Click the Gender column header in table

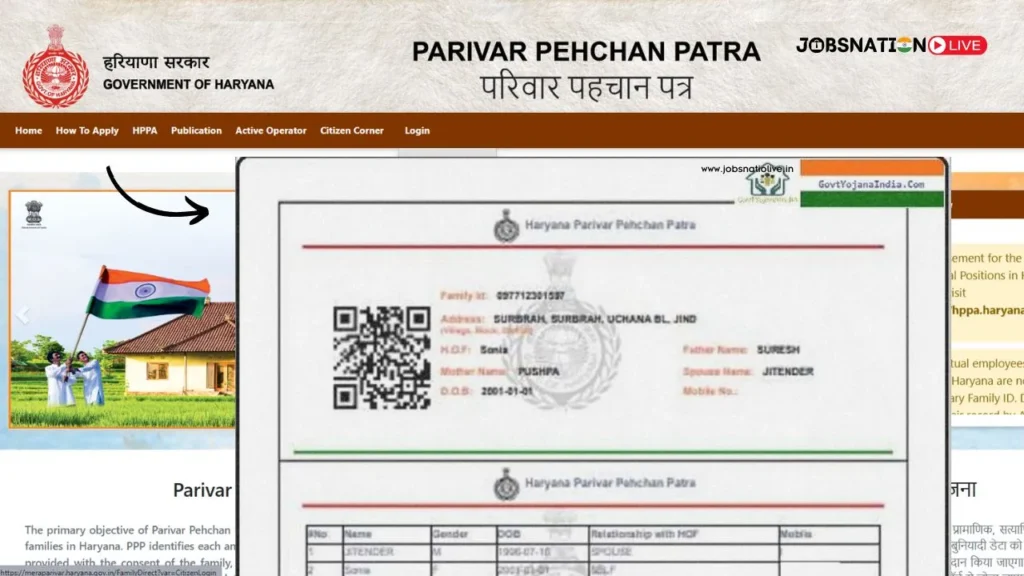coord(450,534)
